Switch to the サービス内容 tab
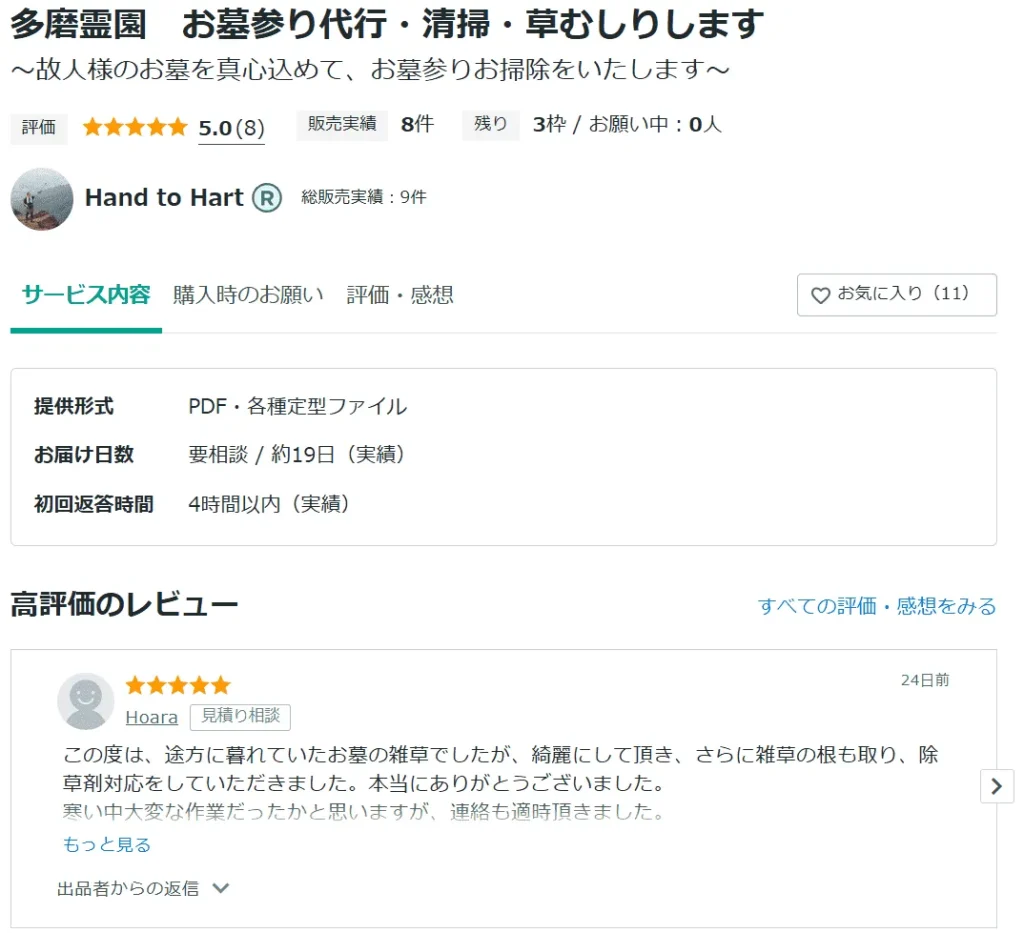The width and height of the screenshot is (1024, 933). coord(86,295)
